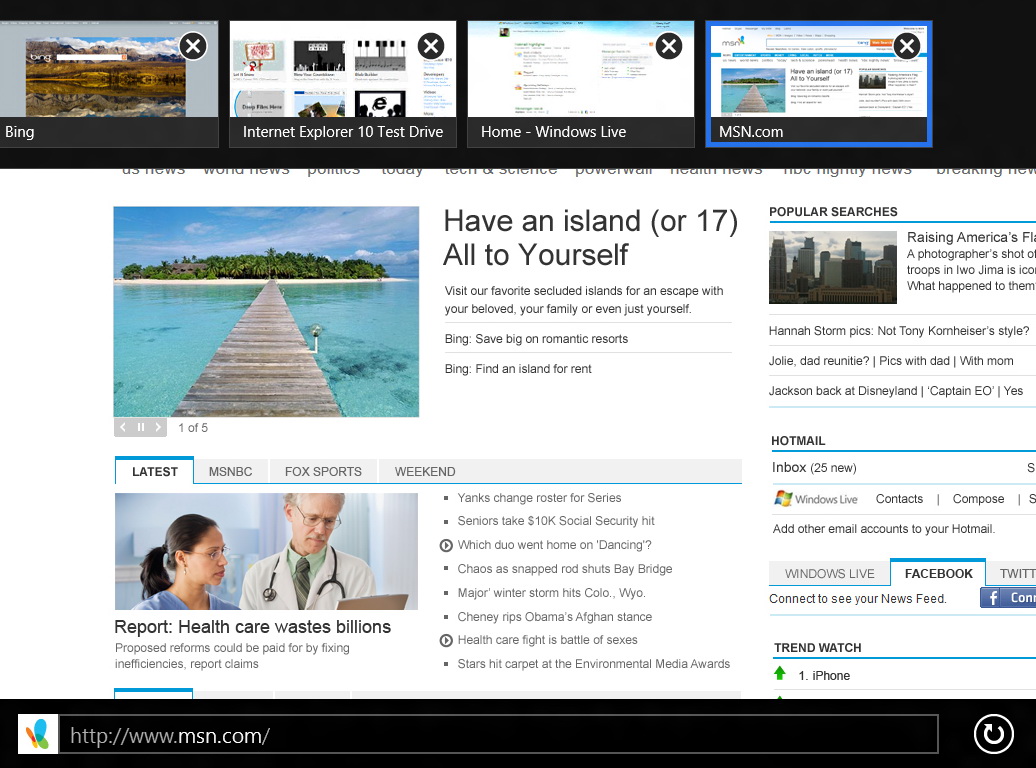Open Hotmail Inbox (25 new)
This screenshot has height=768, width=1036.
click(x=813, y=467)
